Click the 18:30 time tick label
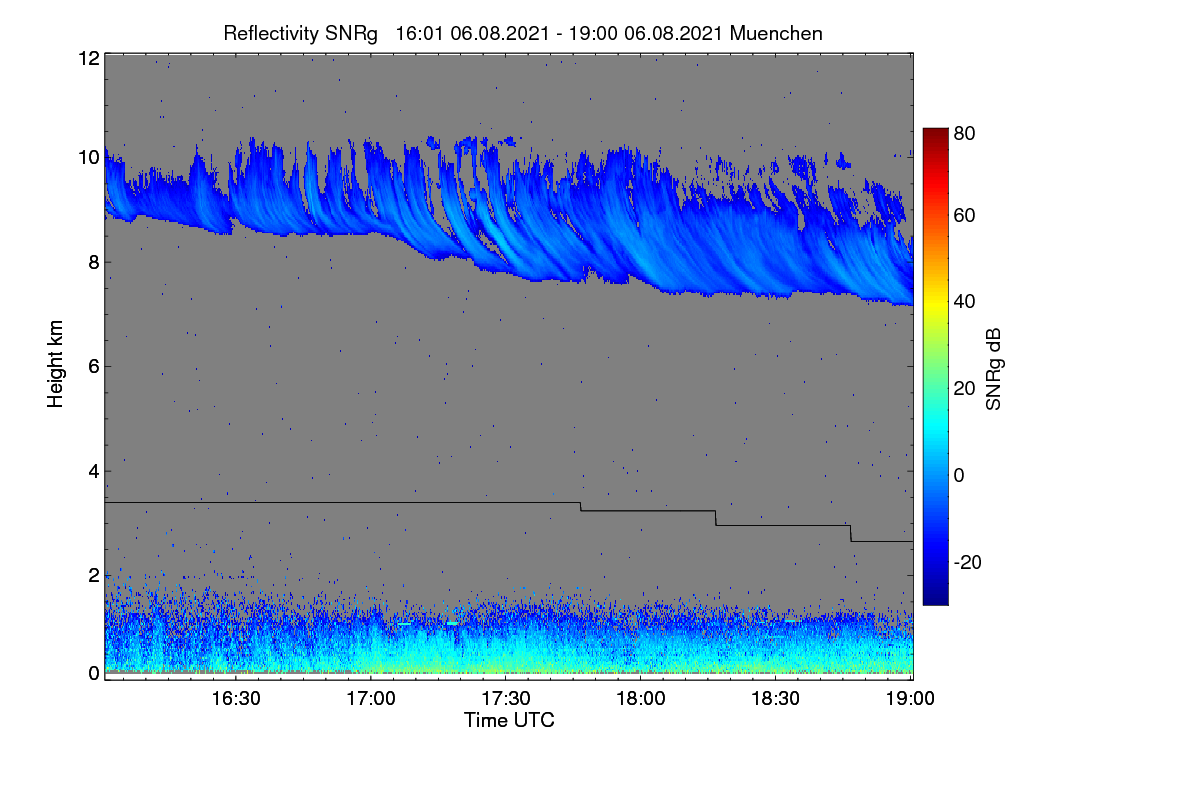This screenshot has width=1200, height=800. click(x=775, y=699)
